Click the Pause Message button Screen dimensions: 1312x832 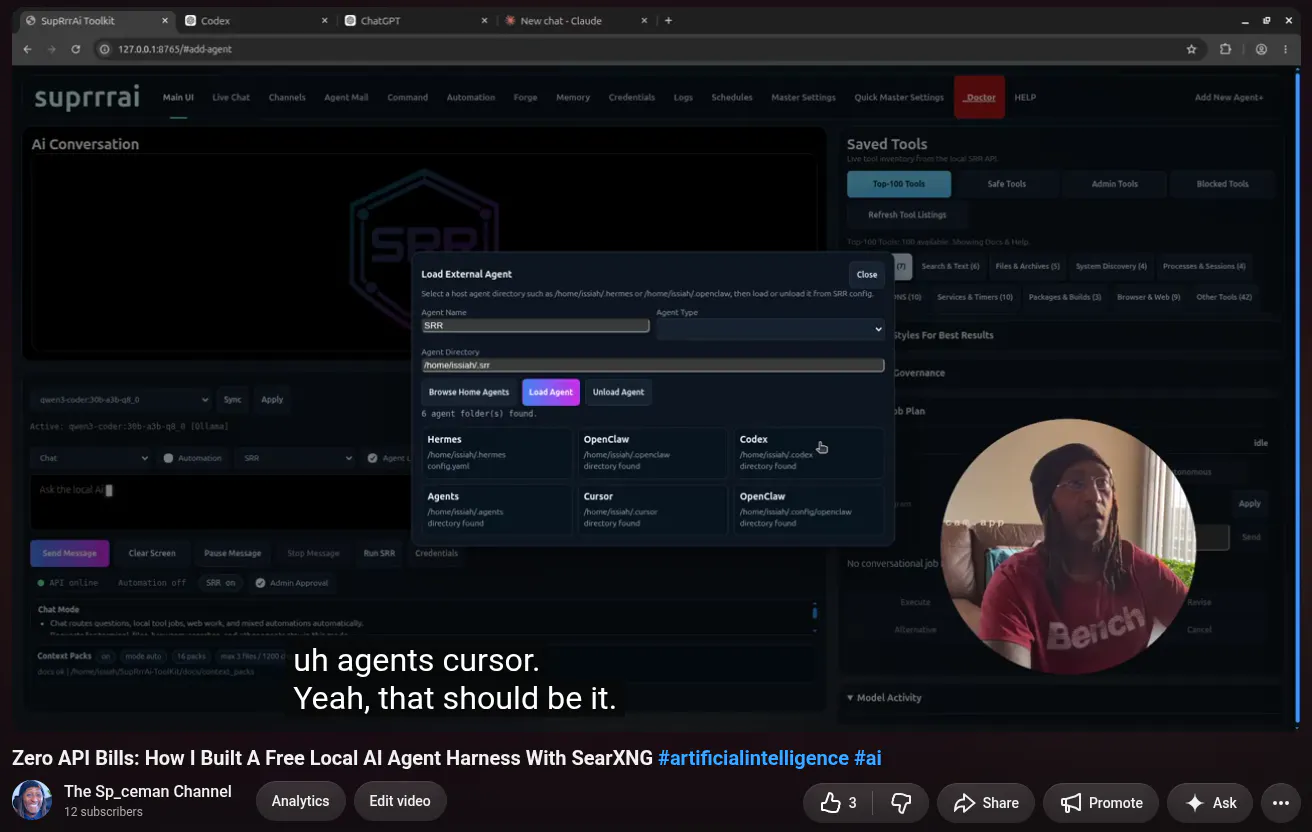pyautogui.click(x=232, y=553)
